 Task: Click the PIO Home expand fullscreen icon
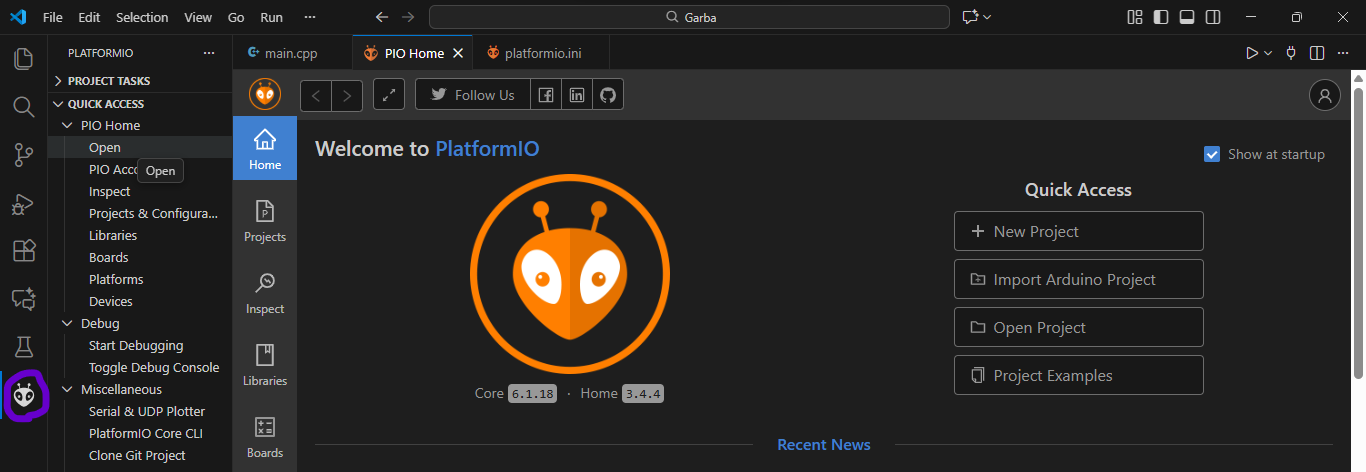coord(389,95)
